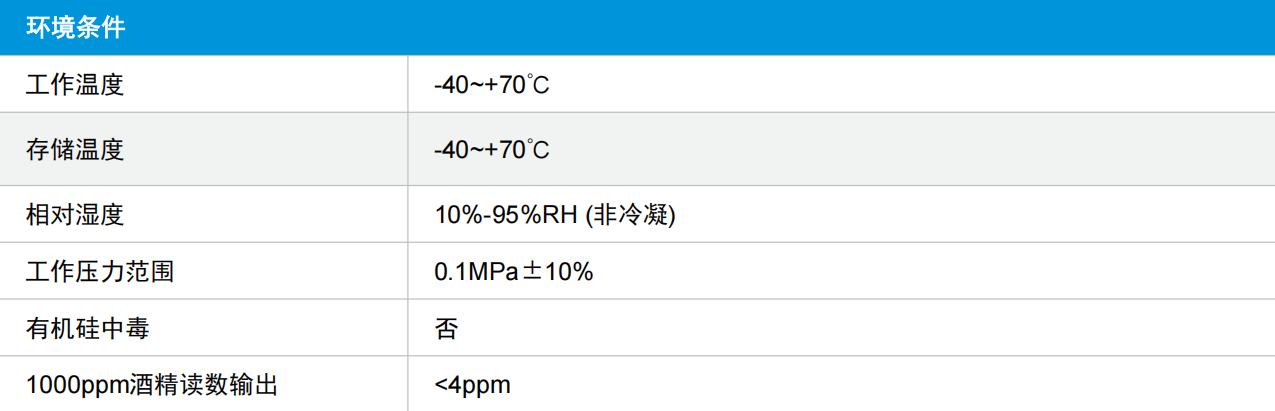1275x411 pixels.
Task: Click the <4ppm value
Action: pyautogui.click(x=473, y=385)
